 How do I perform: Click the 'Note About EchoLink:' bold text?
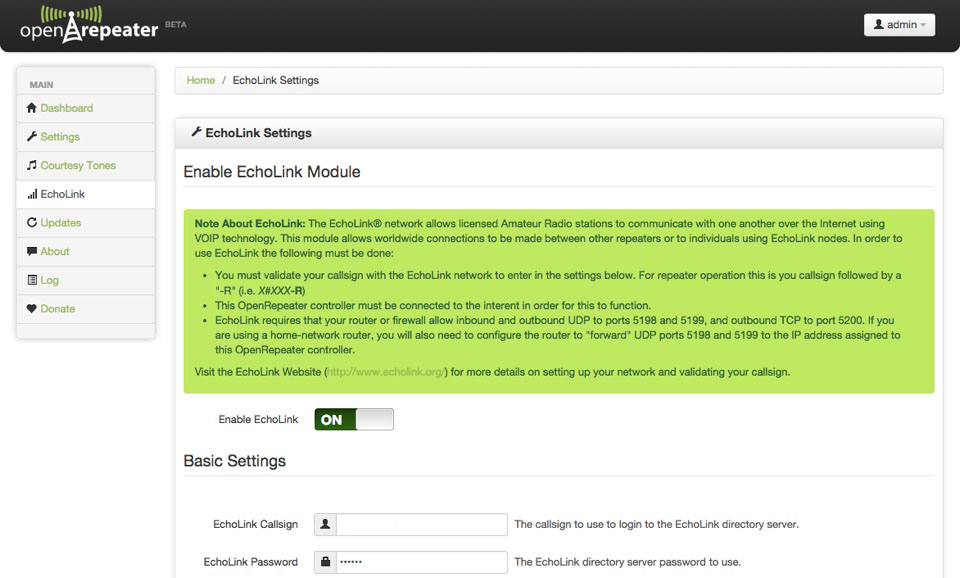(250, 223)
